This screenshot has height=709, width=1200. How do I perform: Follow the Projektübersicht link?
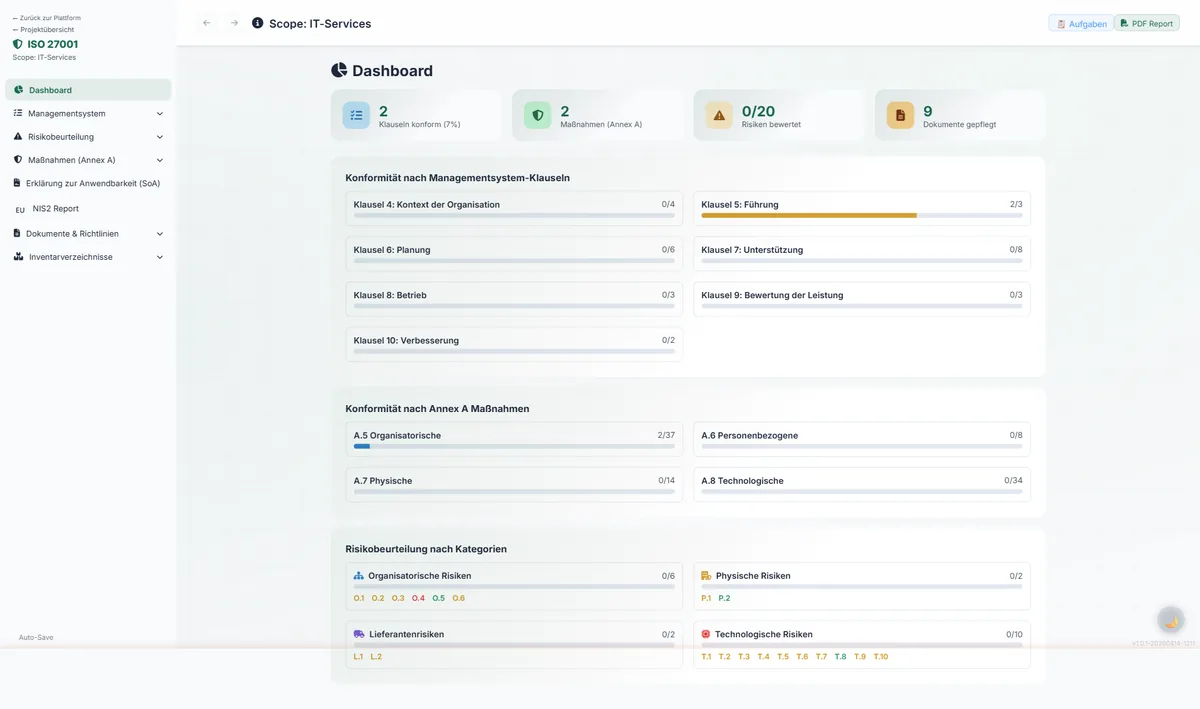tap(43, 30)
